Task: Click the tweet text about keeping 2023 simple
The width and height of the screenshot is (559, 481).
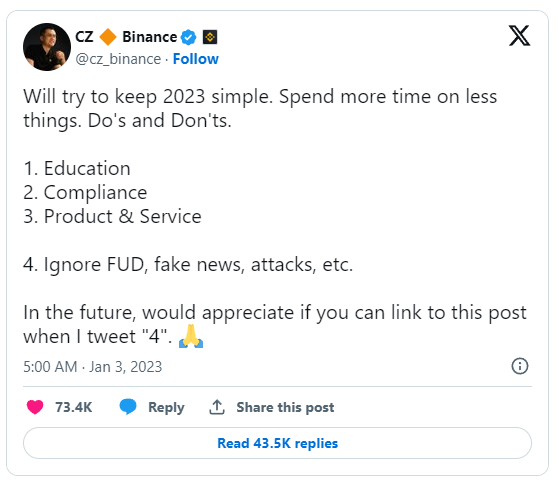Action: 260,108
